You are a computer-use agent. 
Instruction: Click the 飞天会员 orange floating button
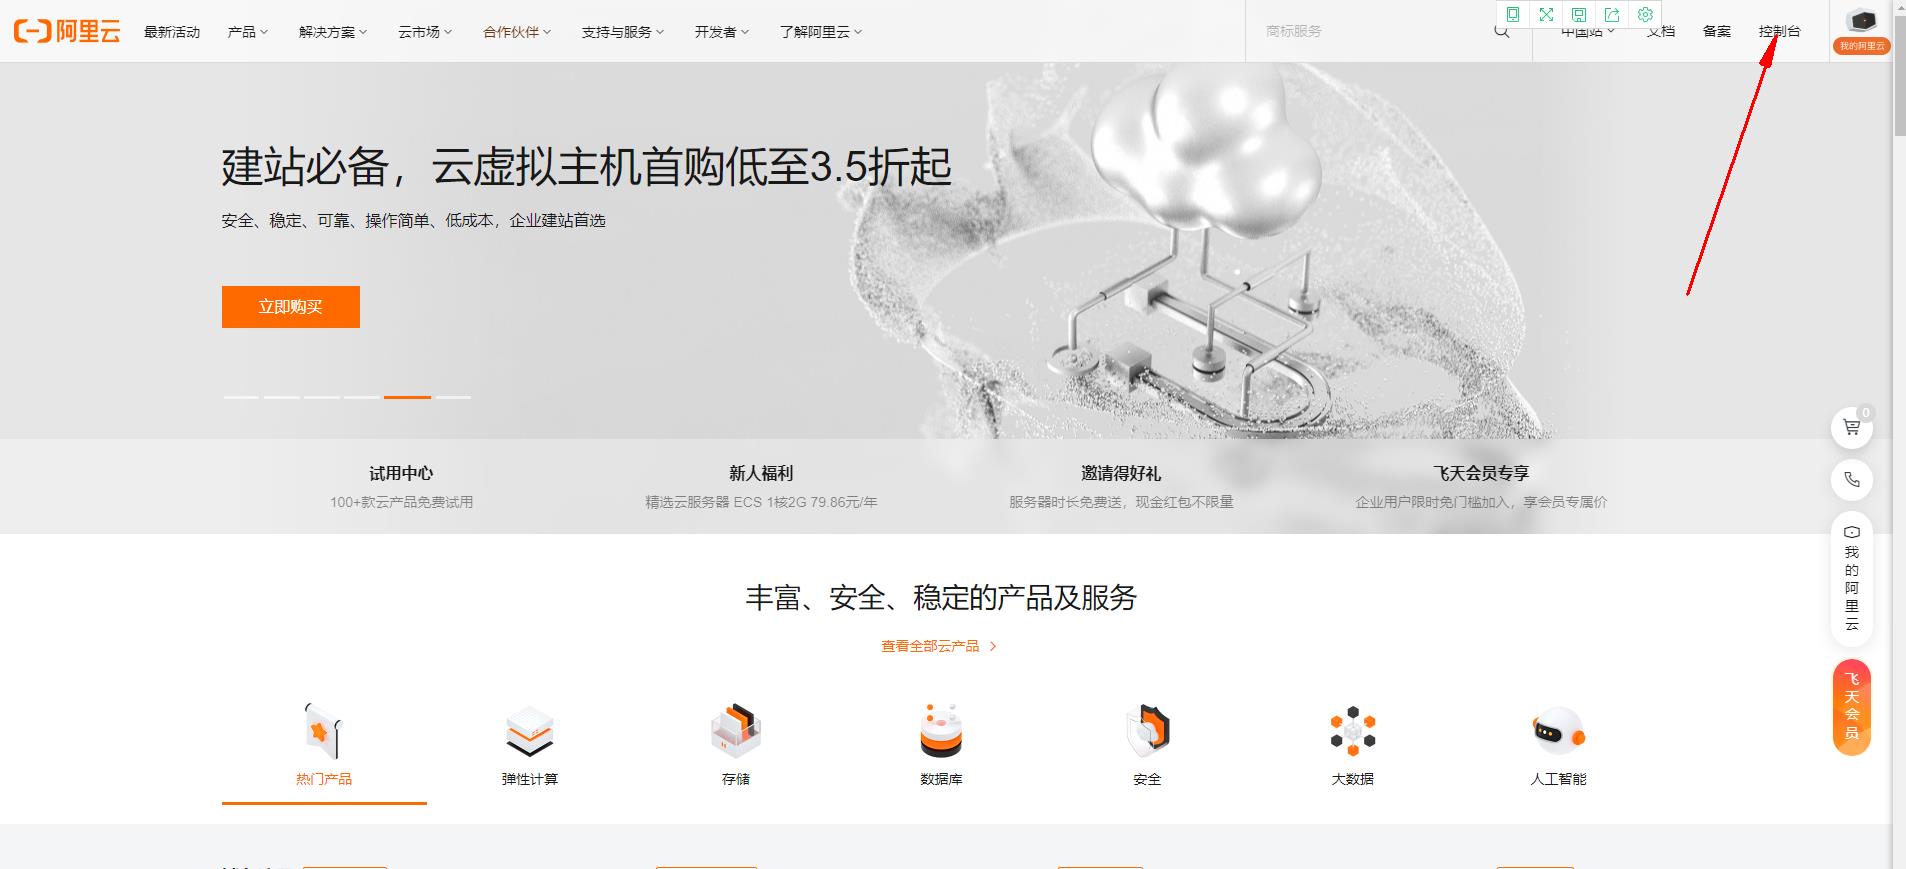(x=1852, y=707)
